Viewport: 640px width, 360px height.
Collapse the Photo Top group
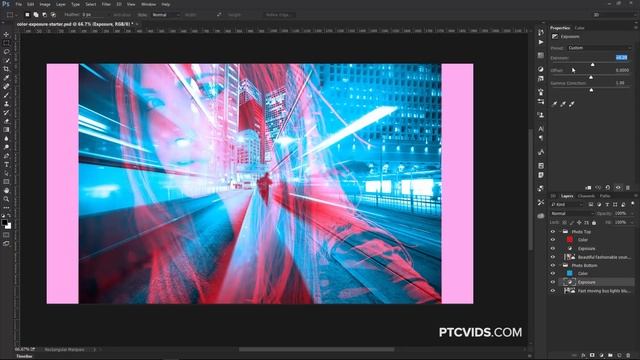point(560,231)
